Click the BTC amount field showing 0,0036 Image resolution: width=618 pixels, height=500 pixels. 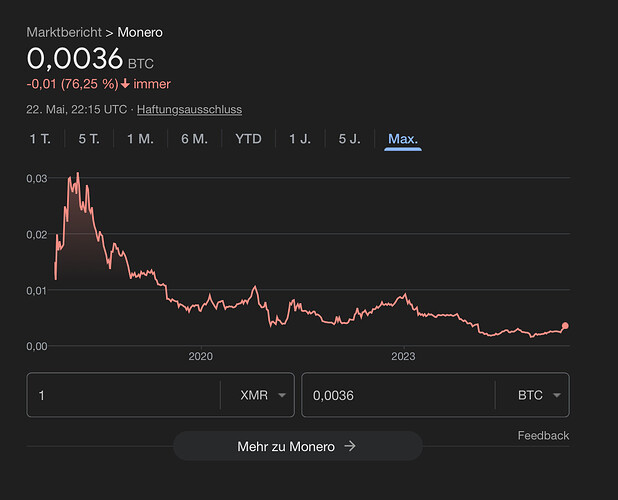click(398, 395)
